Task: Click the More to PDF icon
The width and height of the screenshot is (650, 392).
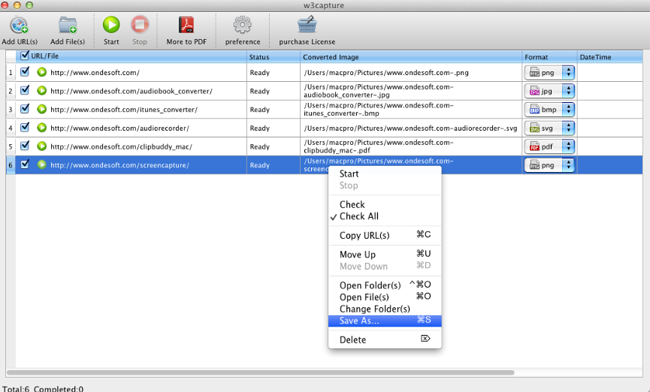Action: point(186,25)
